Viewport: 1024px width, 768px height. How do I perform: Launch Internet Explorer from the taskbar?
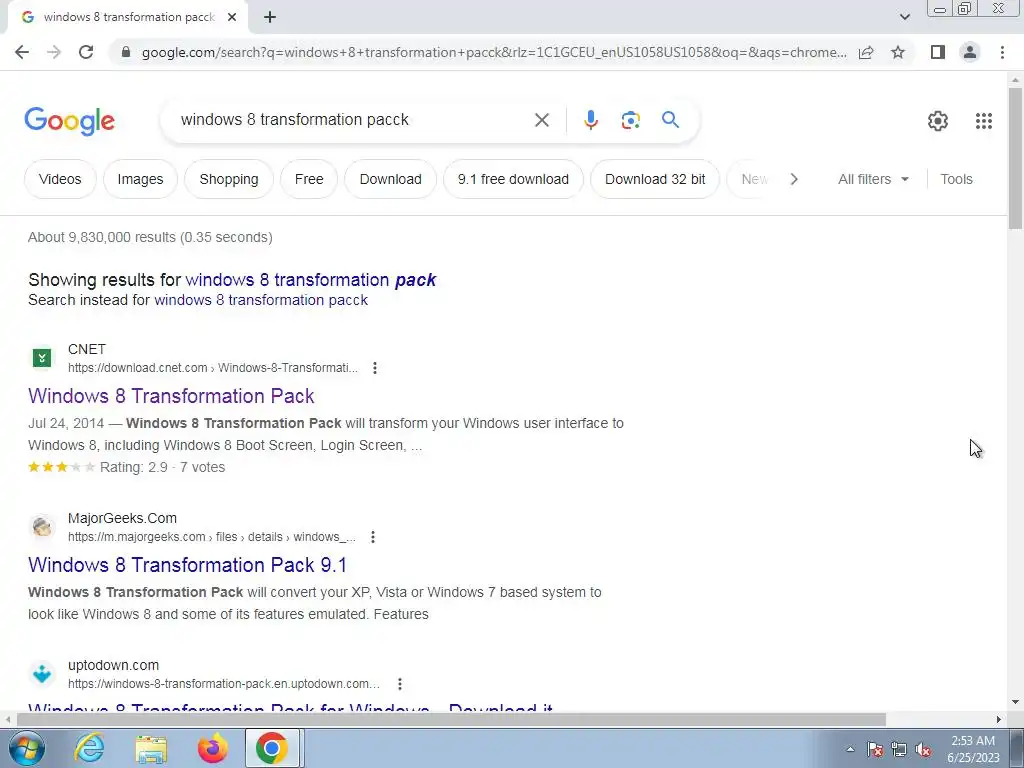coord(89,748)
